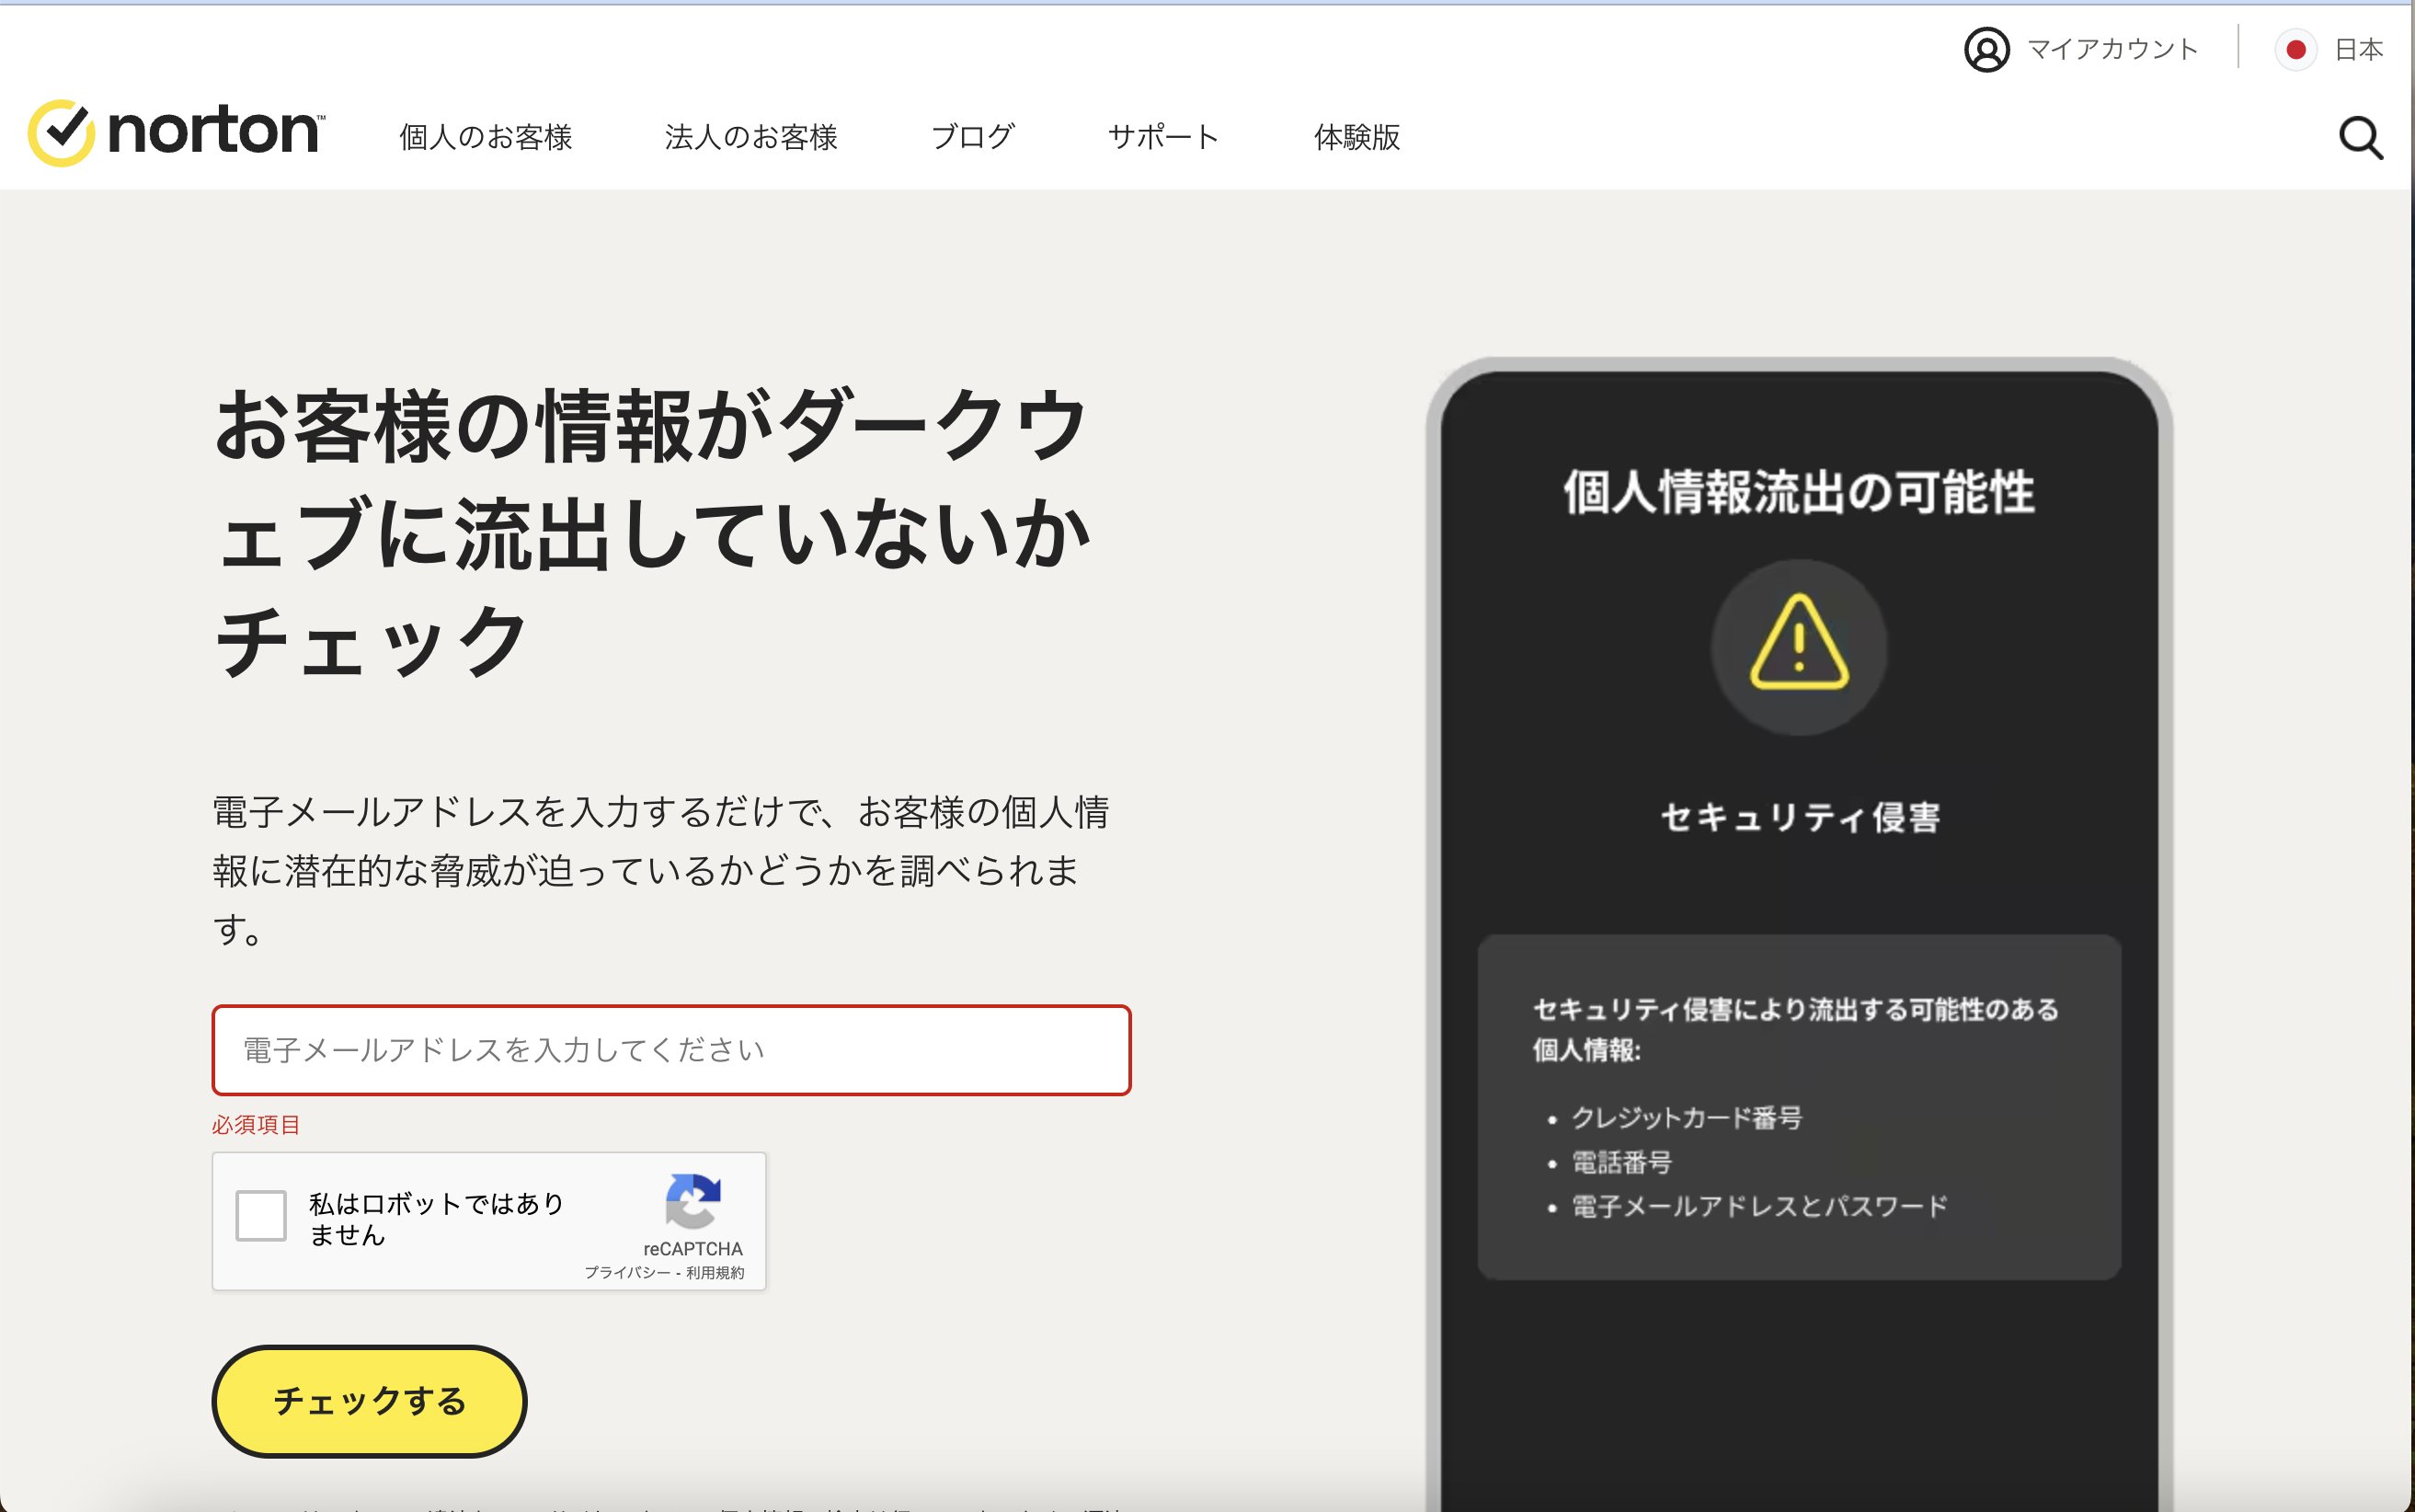Click the クレジットカード番号 list item
The height and width of the screenshot is (1512, 2415).
1687,1117
